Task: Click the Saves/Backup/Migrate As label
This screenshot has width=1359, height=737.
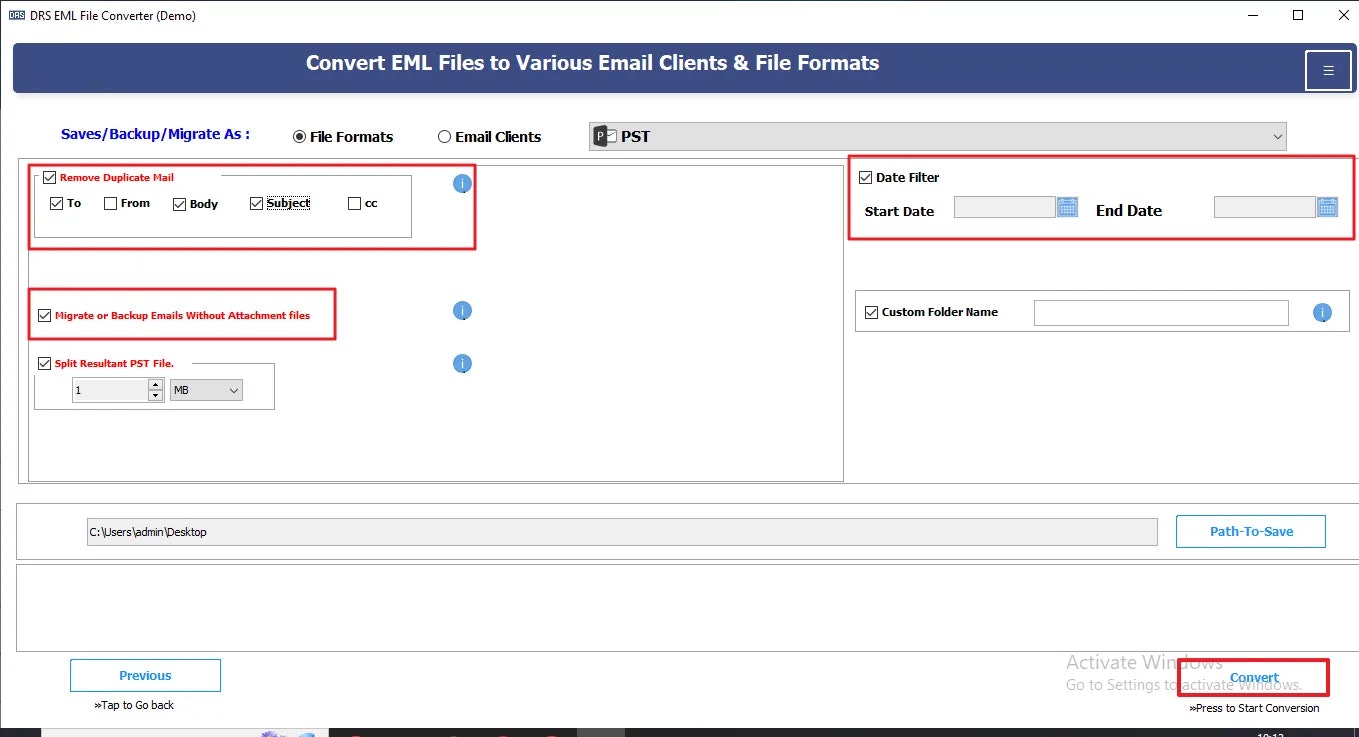Action: pos(155,134)
